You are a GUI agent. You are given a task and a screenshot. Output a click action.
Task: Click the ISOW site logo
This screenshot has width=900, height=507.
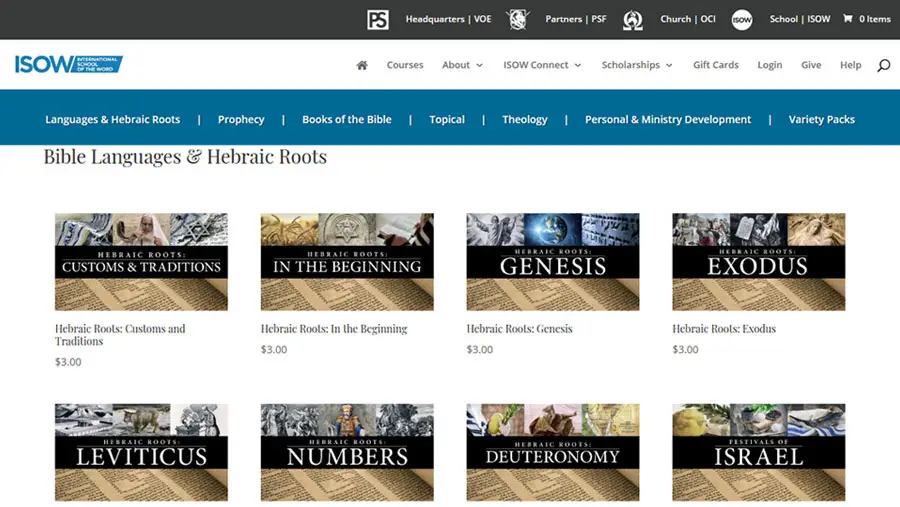coord(68,64)
